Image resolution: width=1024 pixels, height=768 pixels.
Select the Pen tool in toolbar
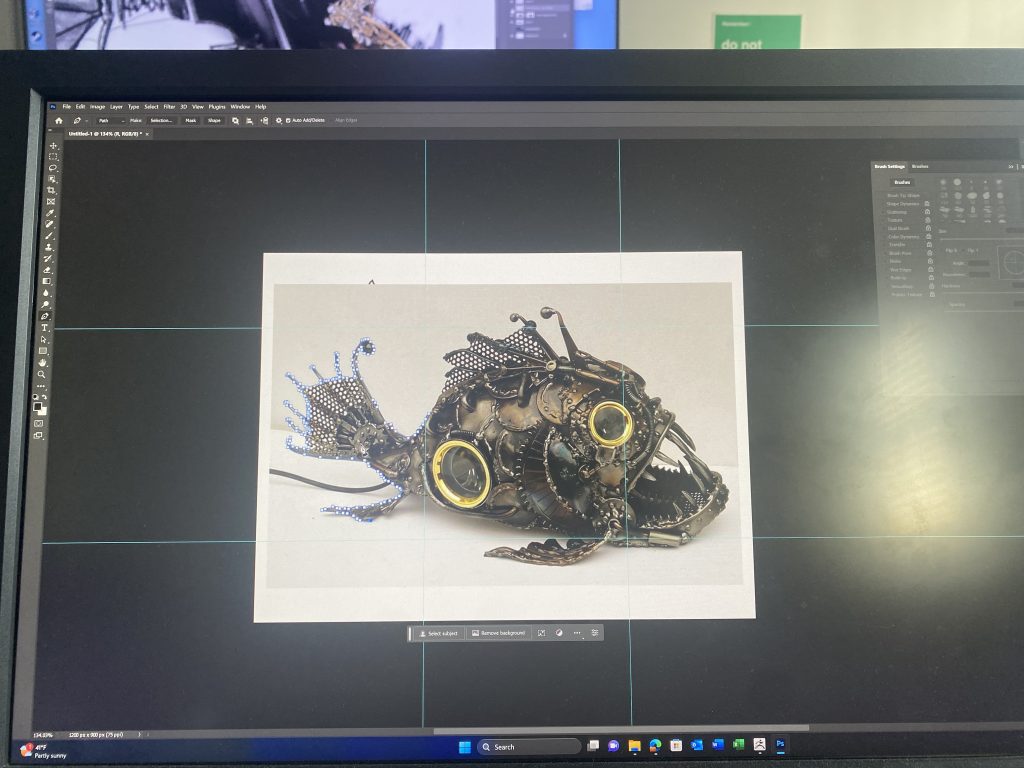click(45, 316)
